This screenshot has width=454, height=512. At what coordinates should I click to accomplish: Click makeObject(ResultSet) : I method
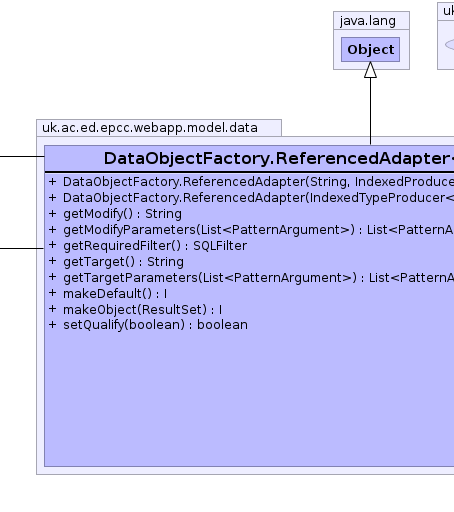click(142, 310)
